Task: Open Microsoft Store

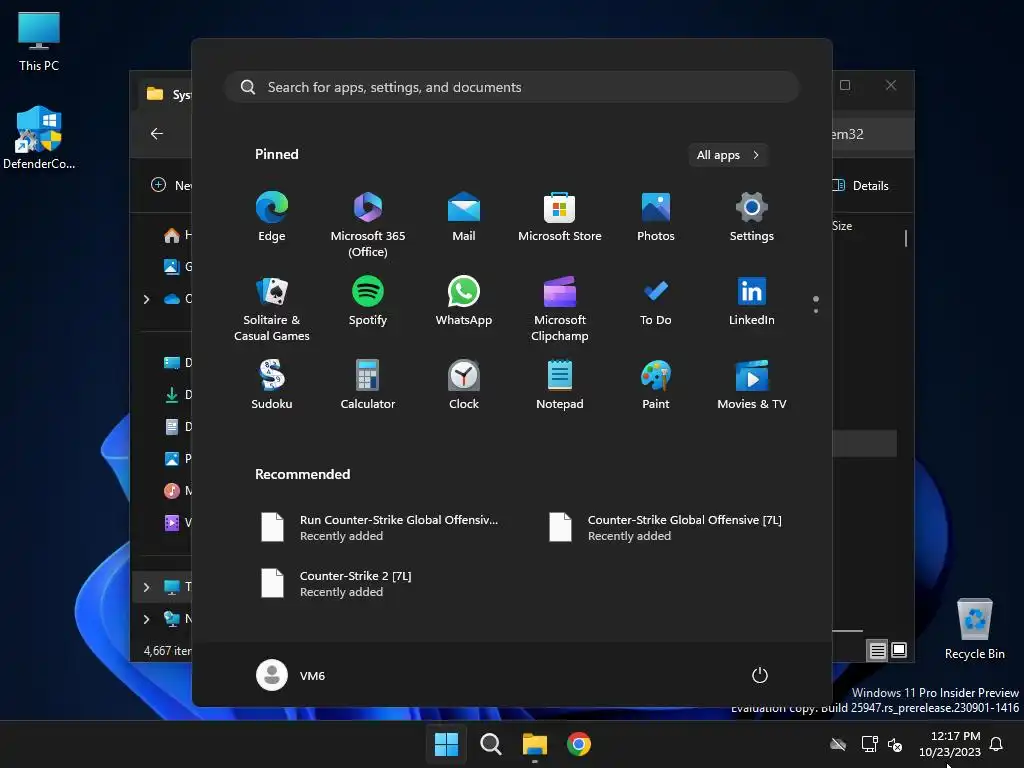Action: 560,217
